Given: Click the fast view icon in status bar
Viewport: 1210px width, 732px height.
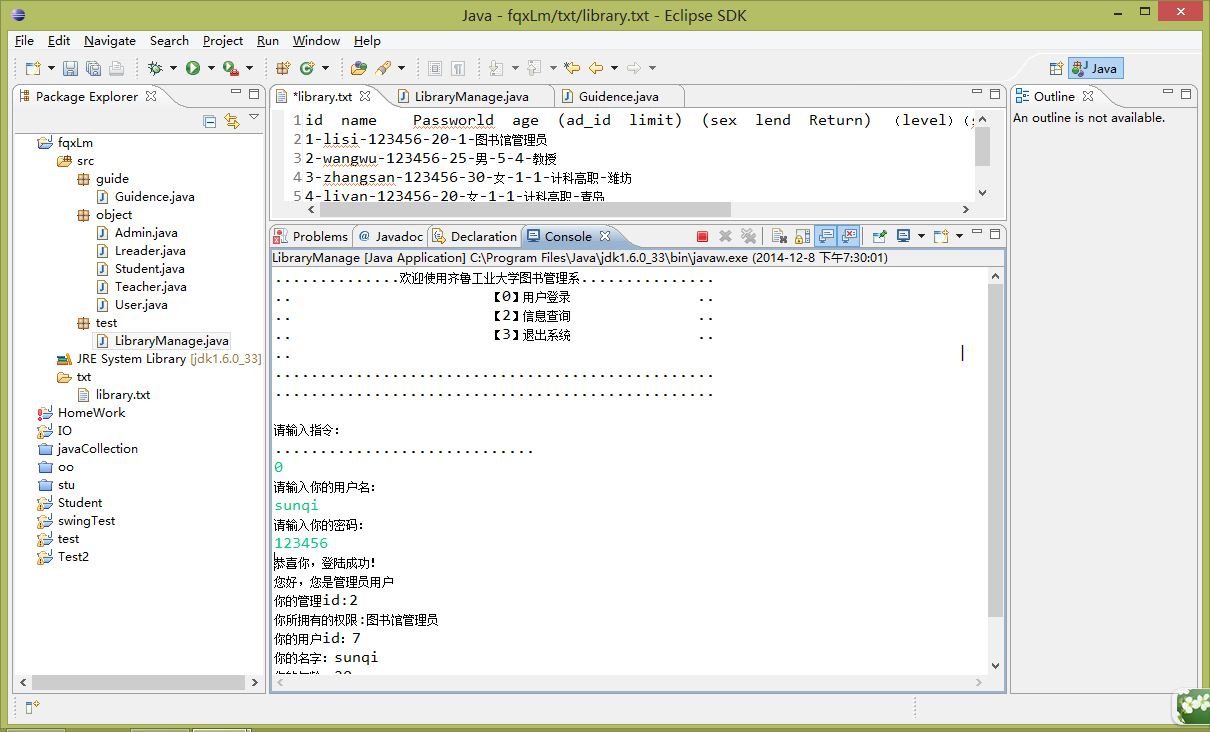Looking at the screenshot, I should click(32, 706).
